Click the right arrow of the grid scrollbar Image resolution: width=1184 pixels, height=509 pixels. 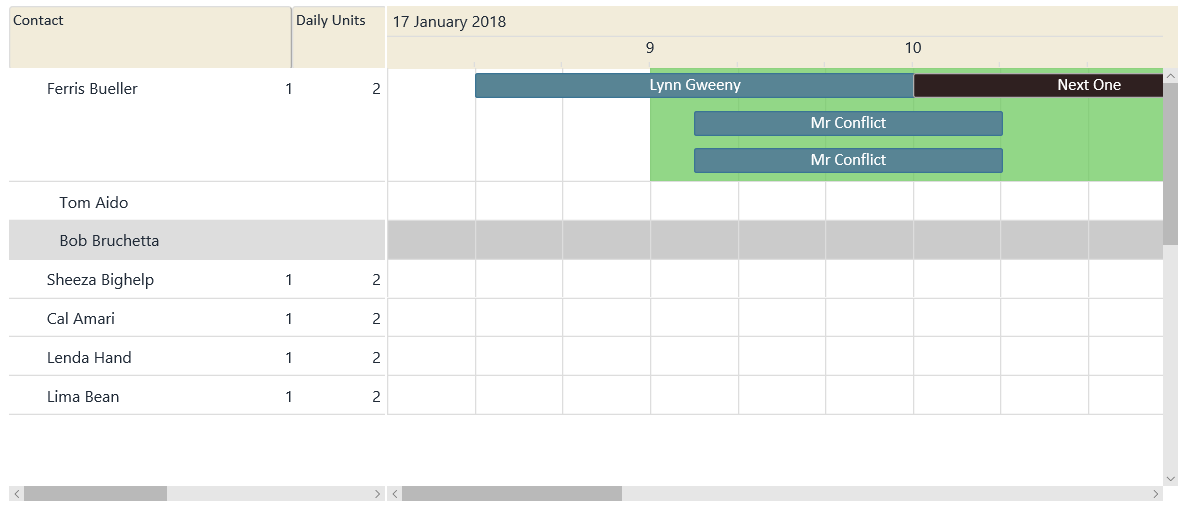[378, 494]
